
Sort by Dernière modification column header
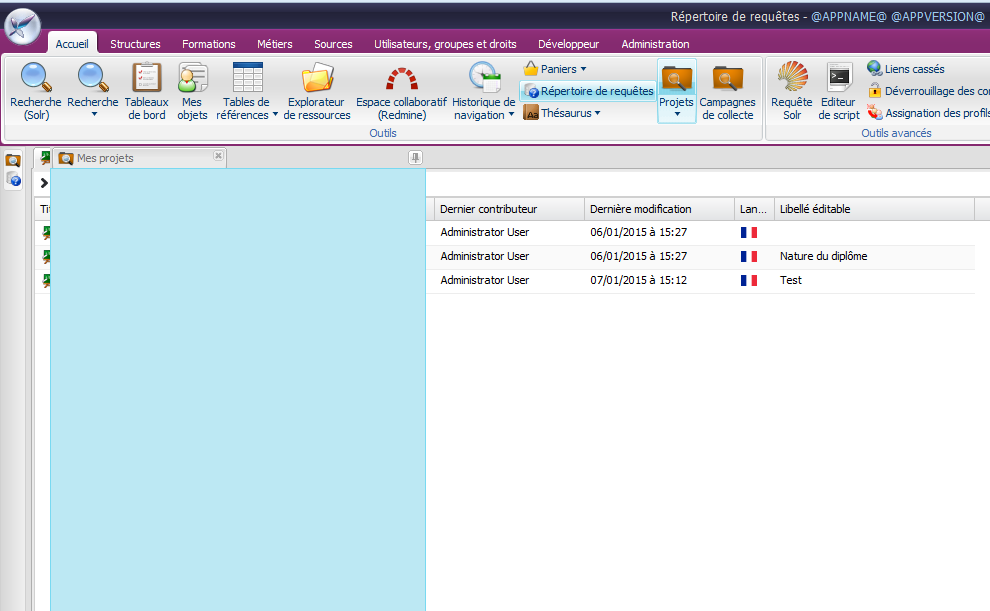click(640, 209)
